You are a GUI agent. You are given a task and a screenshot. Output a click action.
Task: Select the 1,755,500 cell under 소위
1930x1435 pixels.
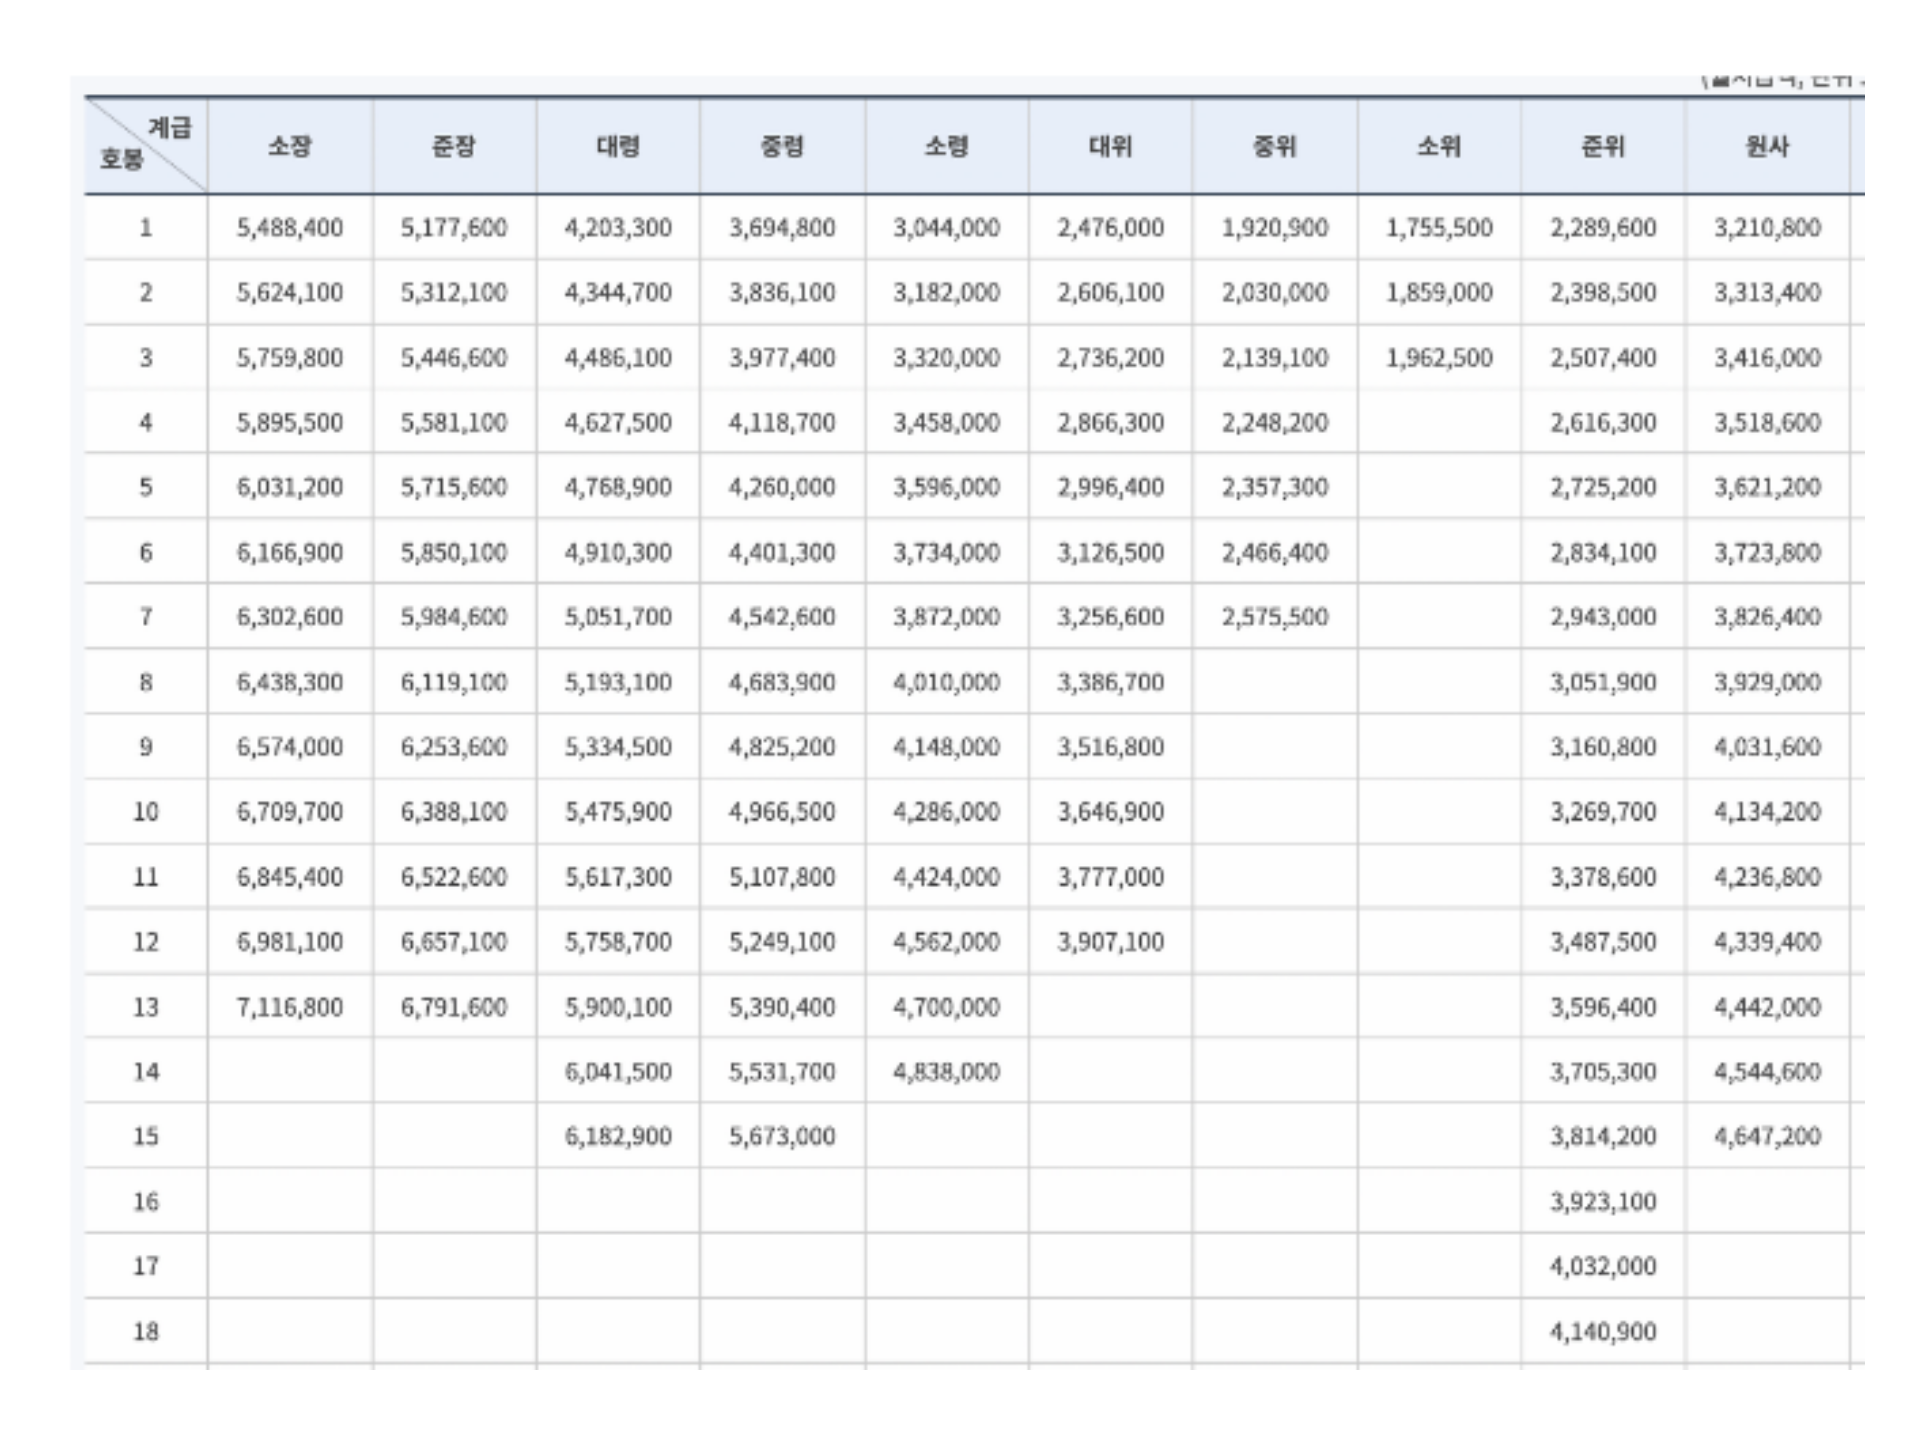click(x=1439, y=228)
